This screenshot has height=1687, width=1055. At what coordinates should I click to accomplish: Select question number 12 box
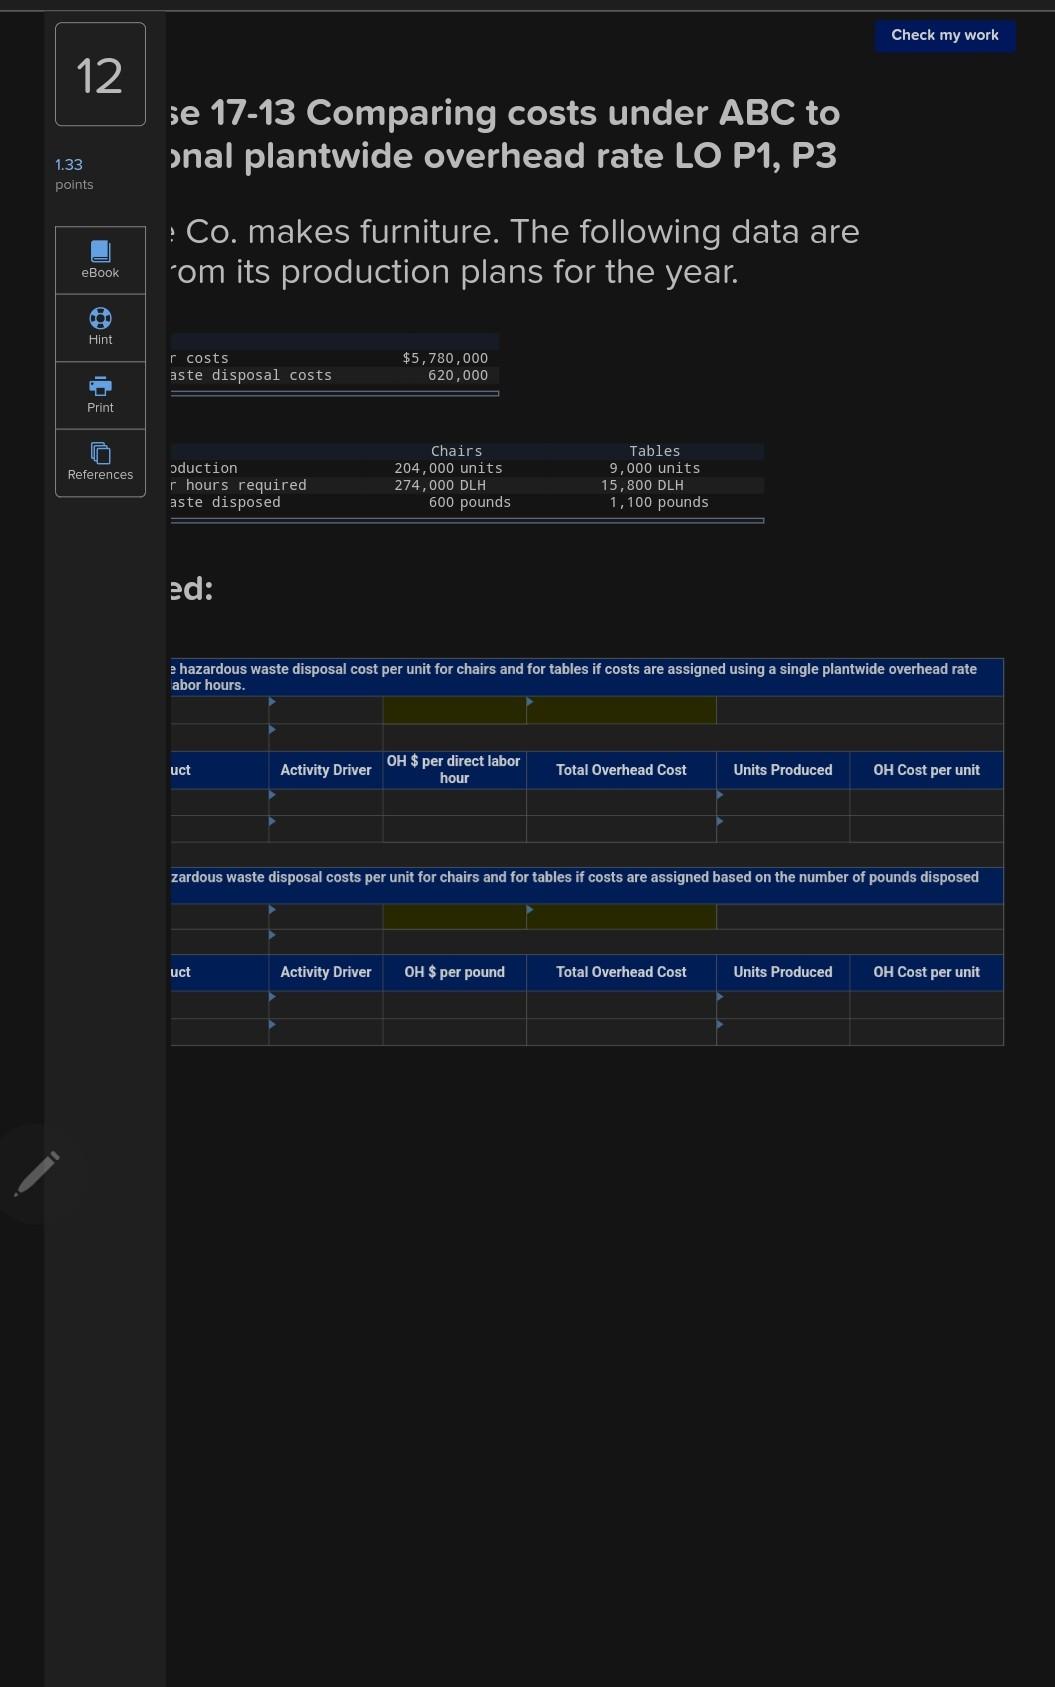point(100,75)
